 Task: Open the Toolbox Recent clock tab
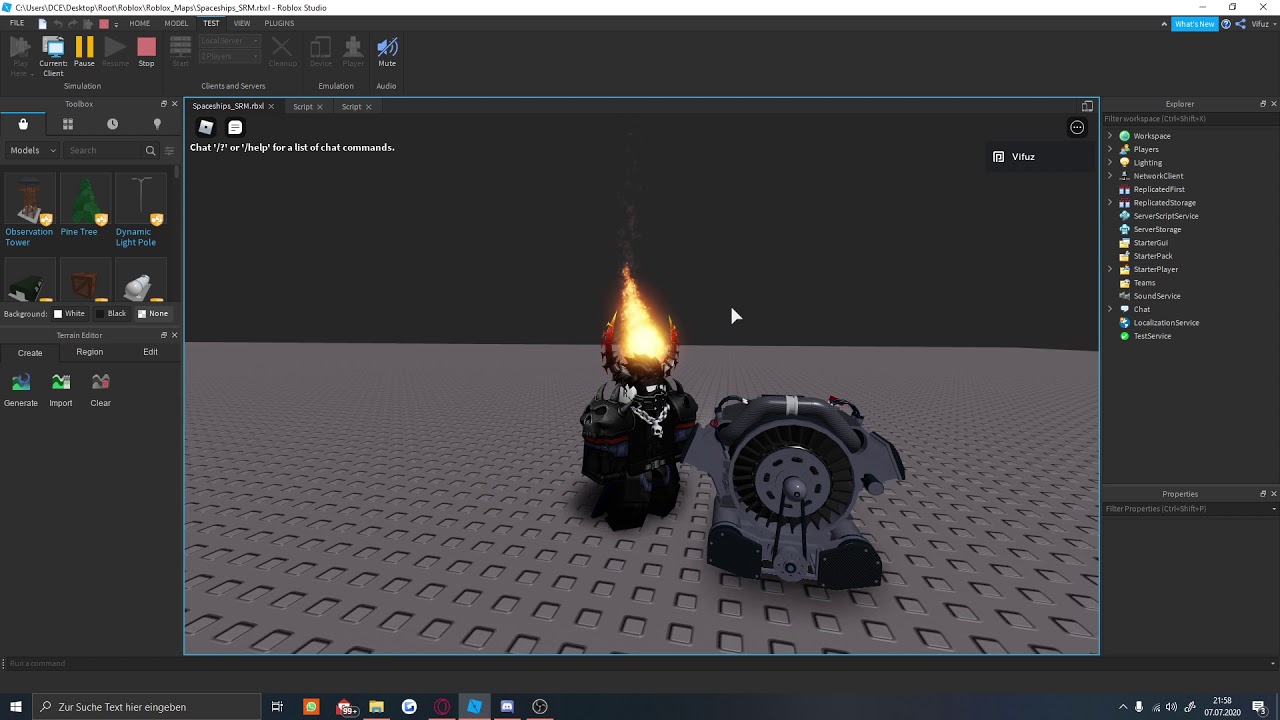112,124
